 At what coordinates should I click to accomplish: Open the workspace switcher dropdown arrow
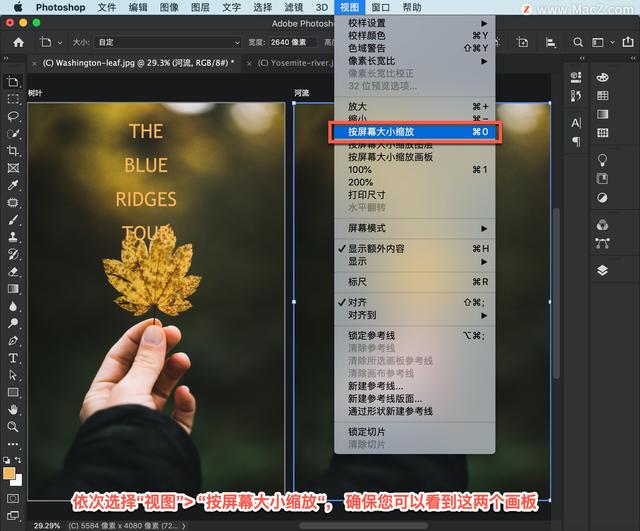(612, 42)
